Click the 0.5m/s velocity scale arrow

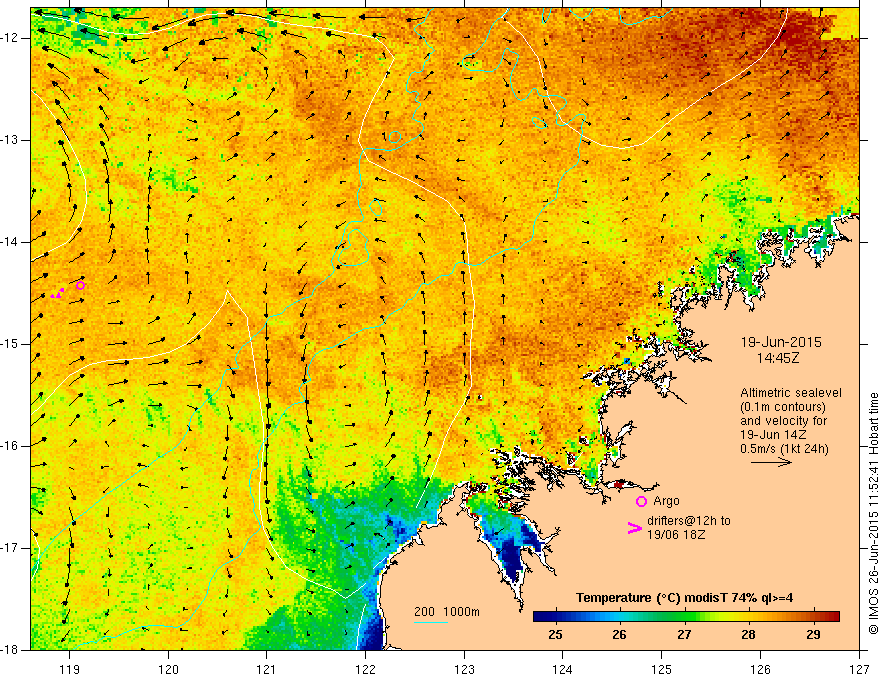(771, 462)
